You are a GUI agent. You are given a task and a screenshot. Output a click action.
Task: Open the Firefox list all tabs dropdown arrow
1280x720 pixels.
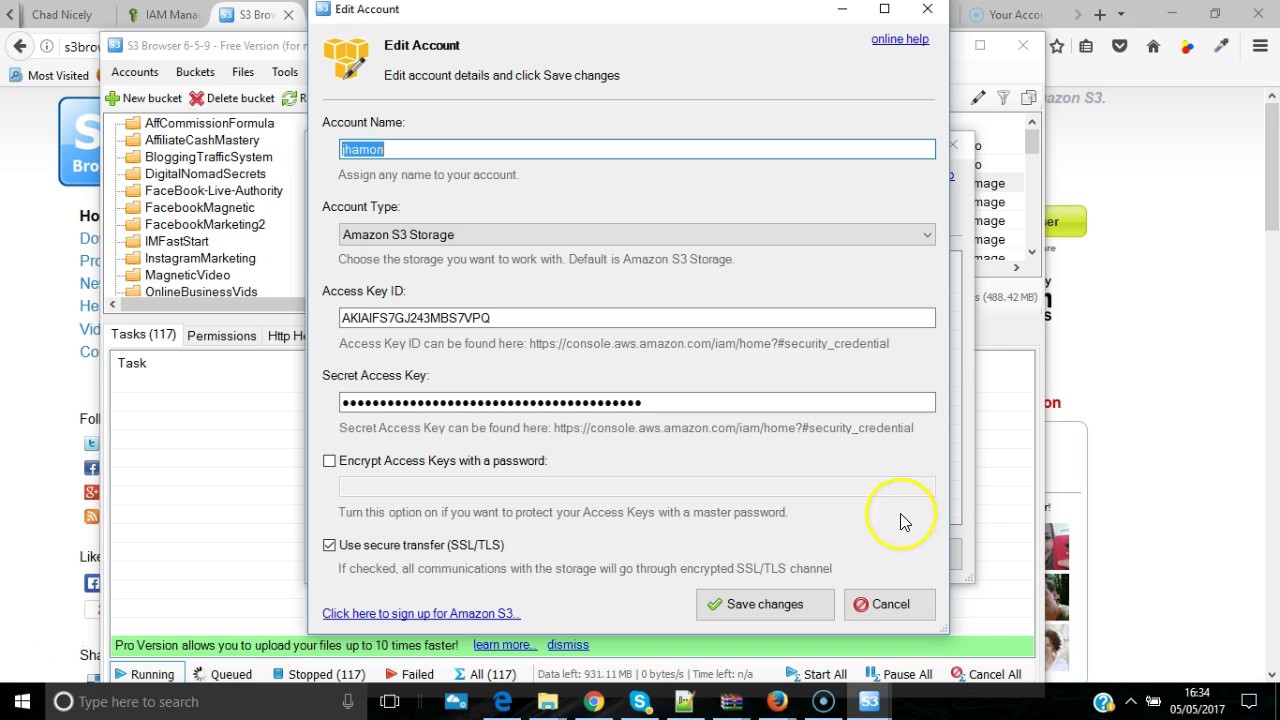(1121, 14)
